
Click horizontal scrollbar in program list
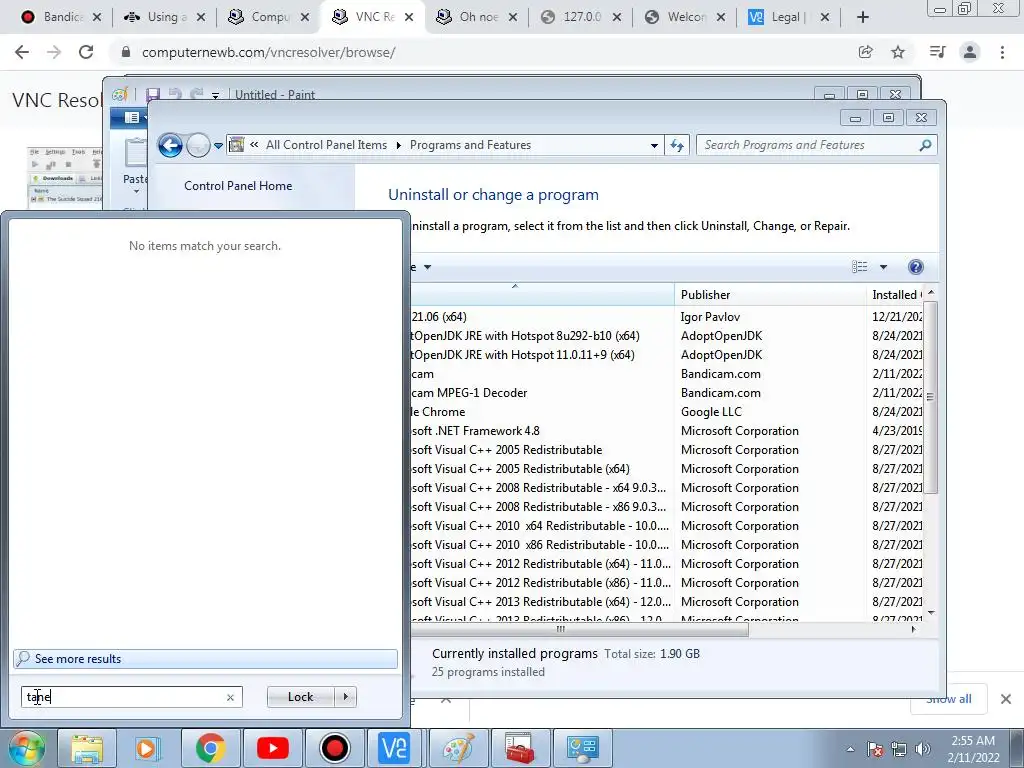[x=579, y=630]
